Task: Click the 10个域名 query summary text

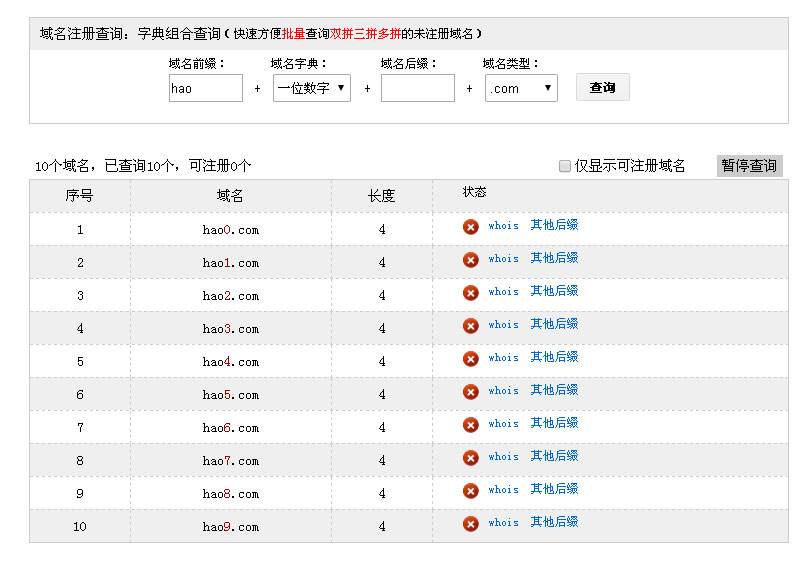Action: 143,166
